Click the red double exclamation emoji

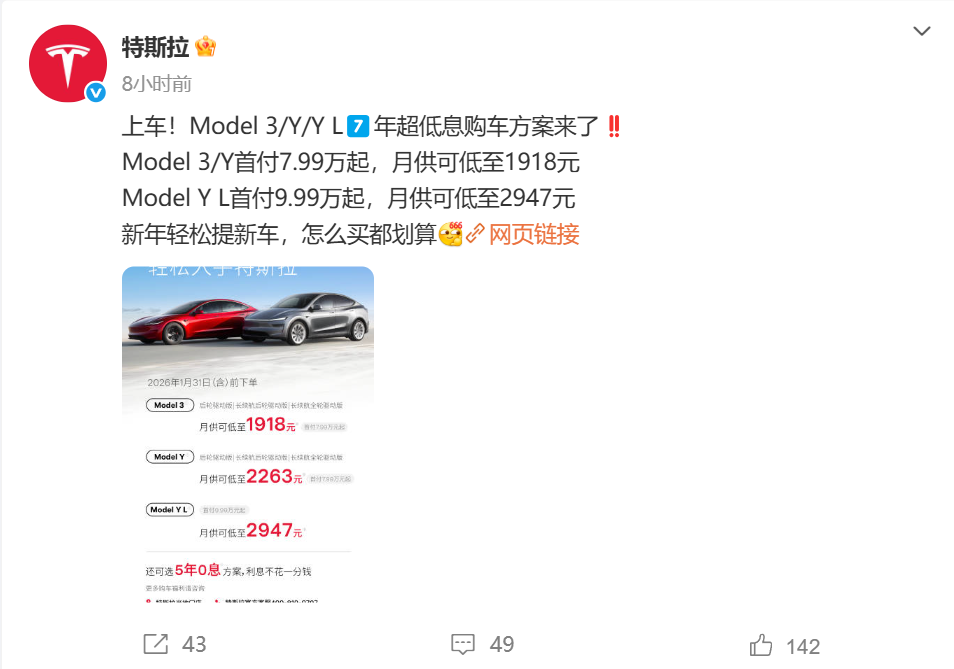coord(614,127)
